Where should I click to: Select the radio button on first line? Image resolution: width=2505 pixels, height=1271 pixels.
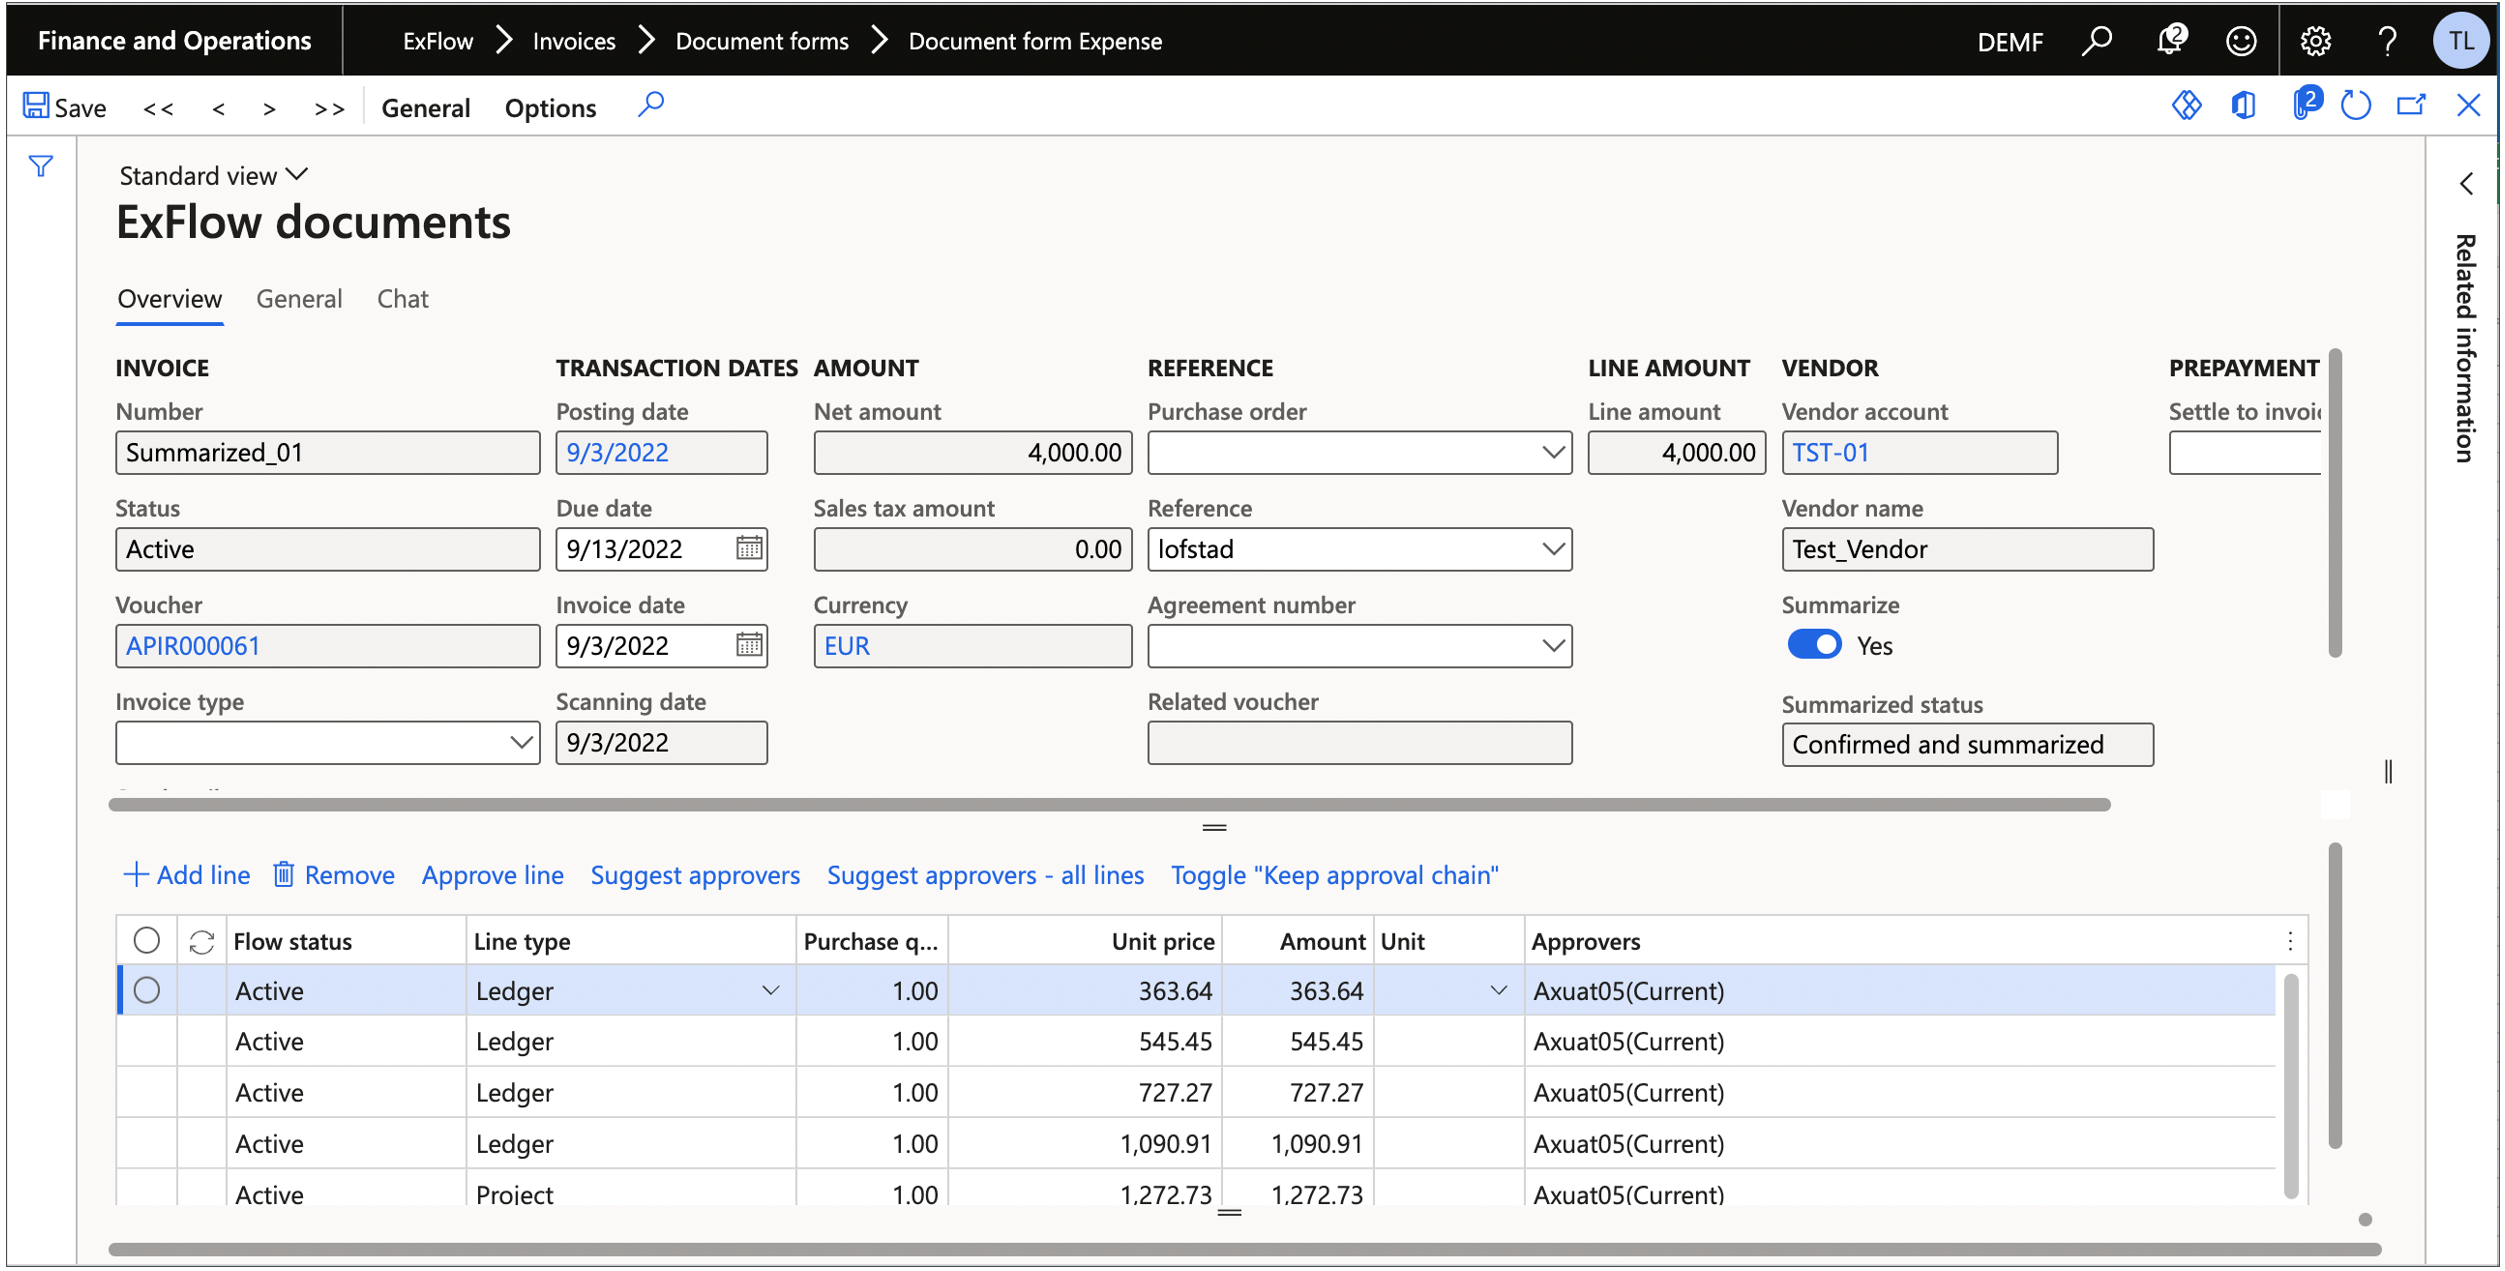tap(146, 989)
